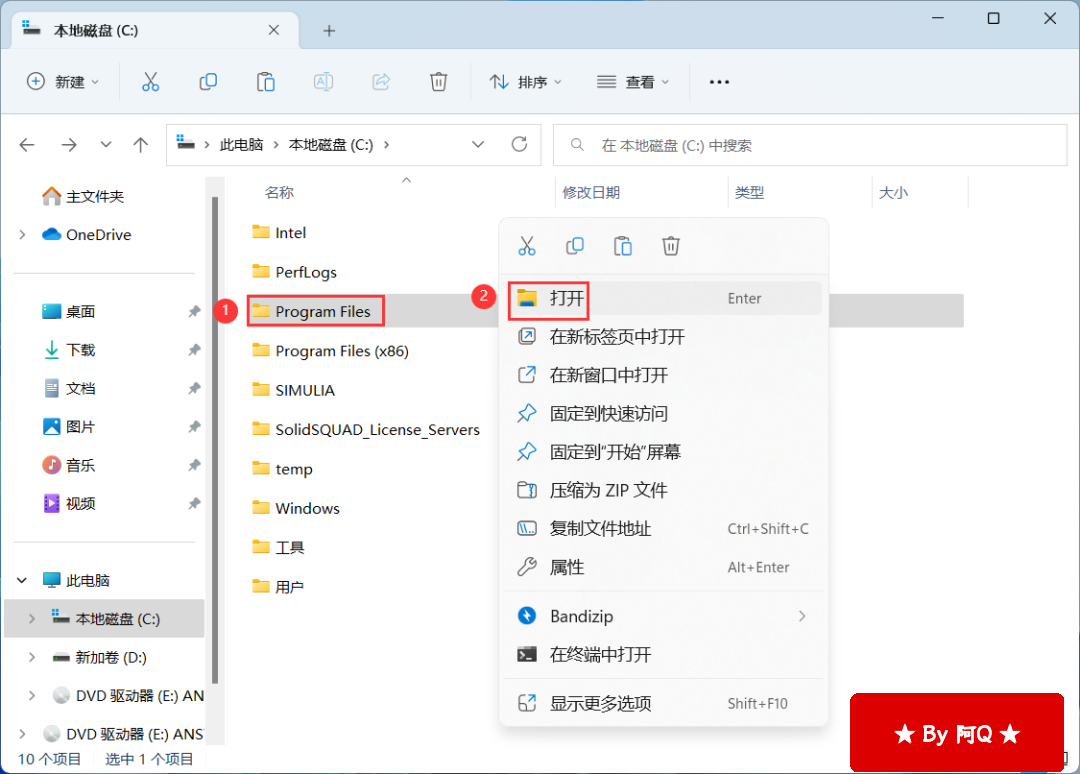Add a new tab with the plus button

329,31
